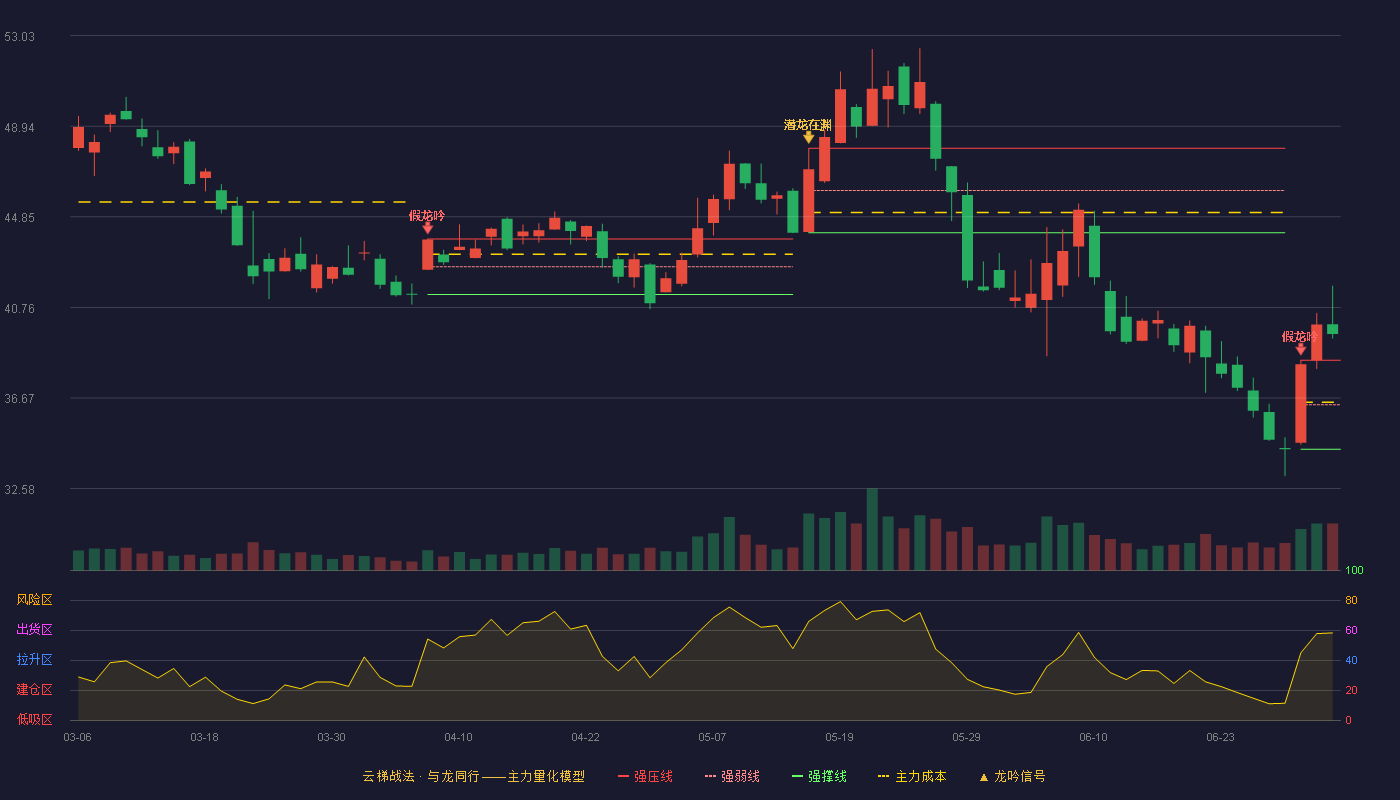Viewport: 1400px width, 800px height.
Task: Click the 05-07 date label
Action: click(x=712, y=737)
